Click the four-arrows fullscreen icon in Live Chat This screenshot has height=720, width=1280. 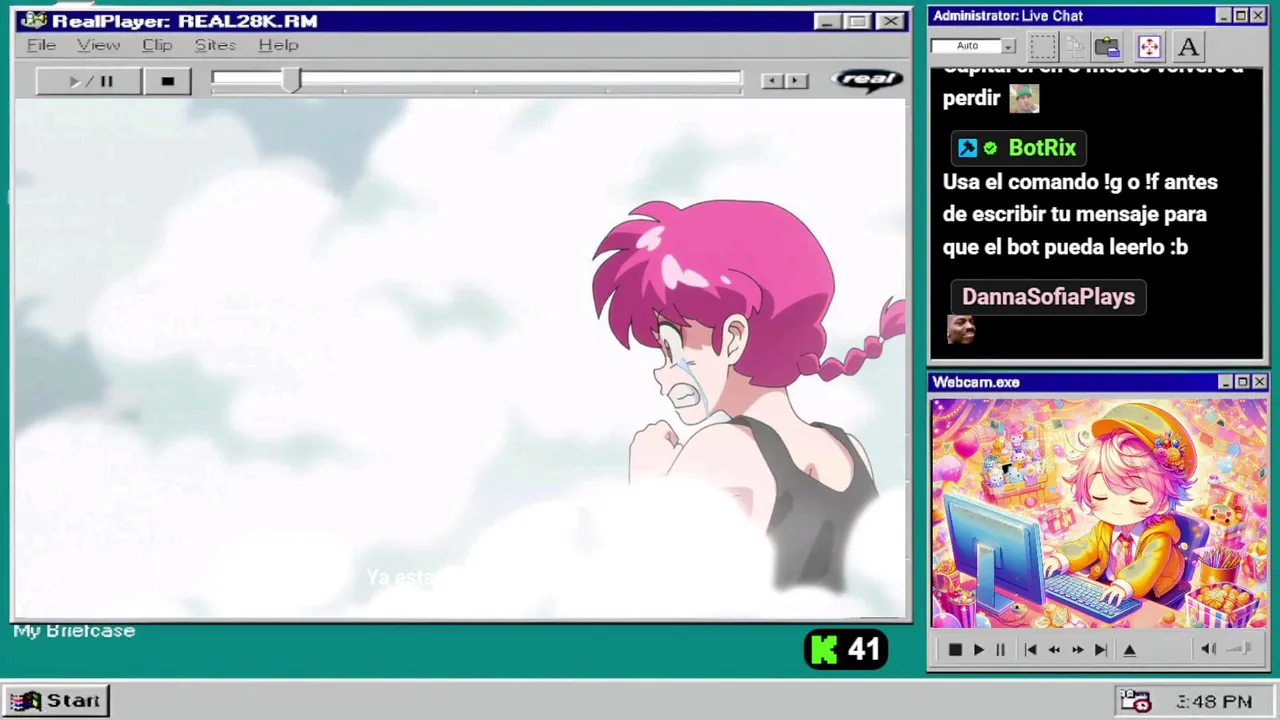coord(1149,46)
